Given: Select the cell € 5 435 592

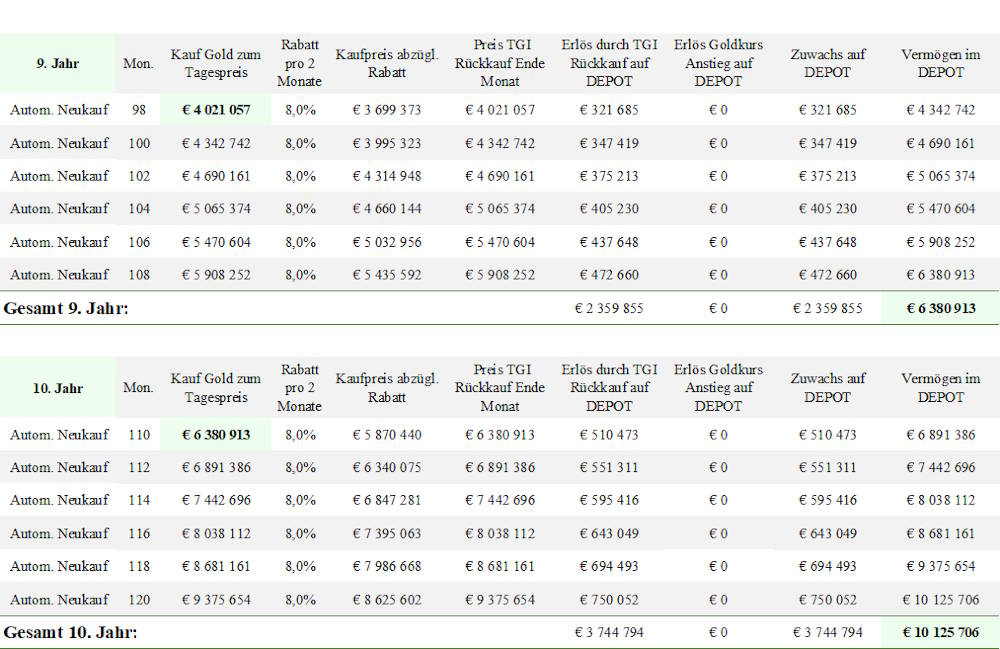Looking at the screenshot, I should (386, 275).
